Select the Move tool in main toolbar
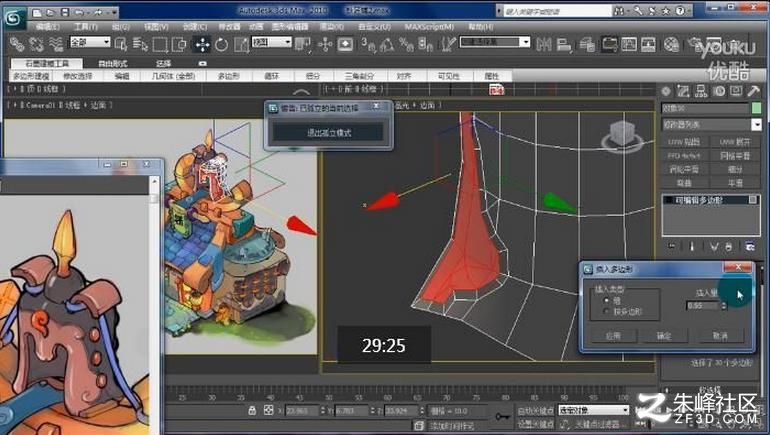Image resolution: width=770 pixels, height=435 pixels. point(202,44)
